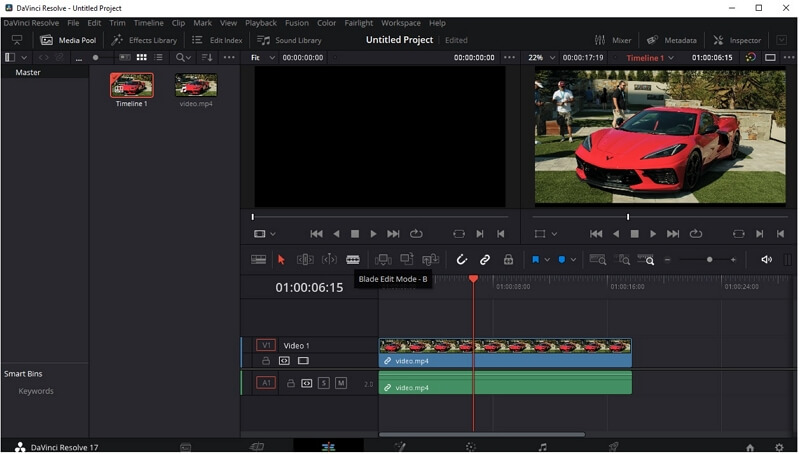This screenshot has height=454, width=800.
Task: Lock the A1 audio track
Action: [x=290, y=383]
